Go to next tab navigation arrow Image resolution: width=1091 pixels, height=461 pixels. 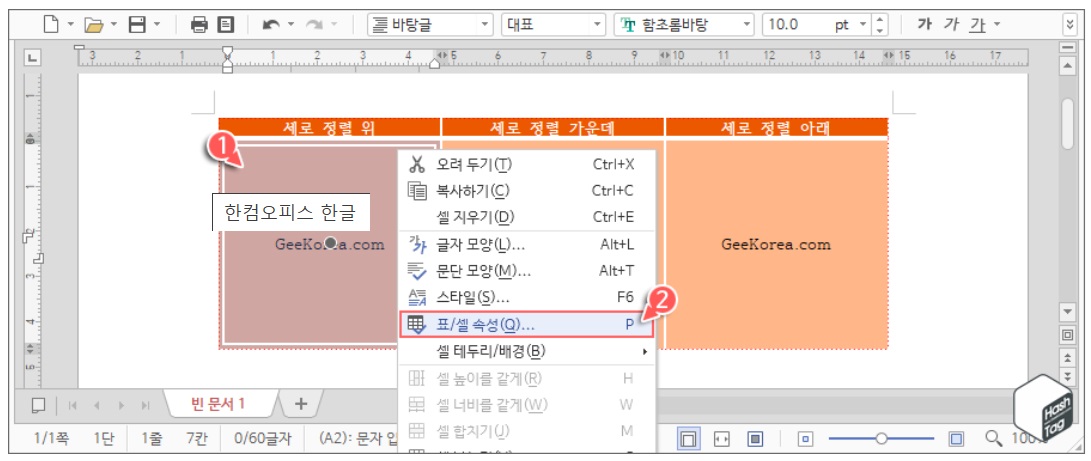click(x=120, y=405)
